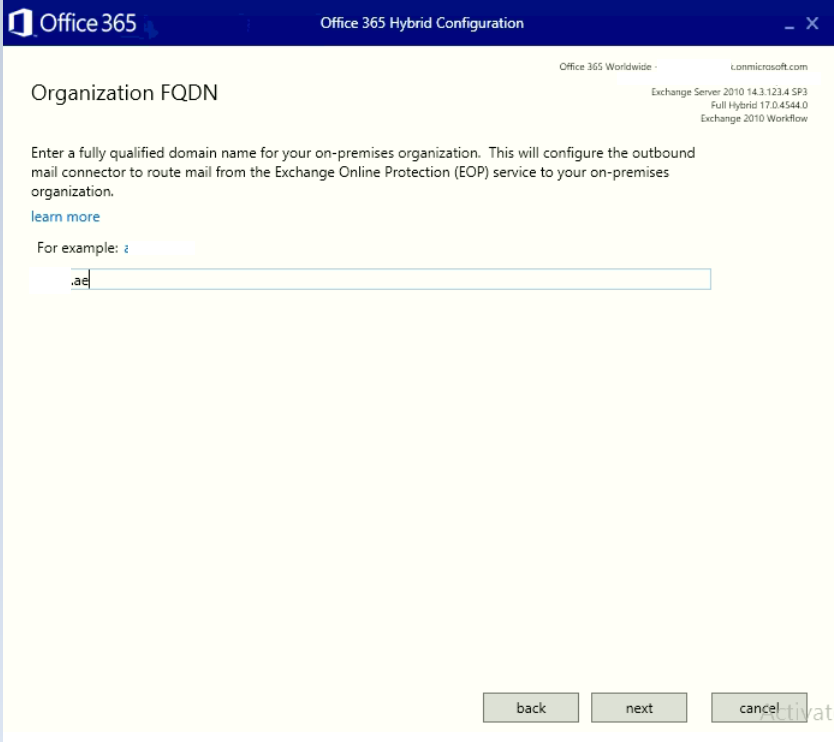Minimize the Hybrid Configuration window
This screenshot has height=742, width=834.
tap(789, 25)
